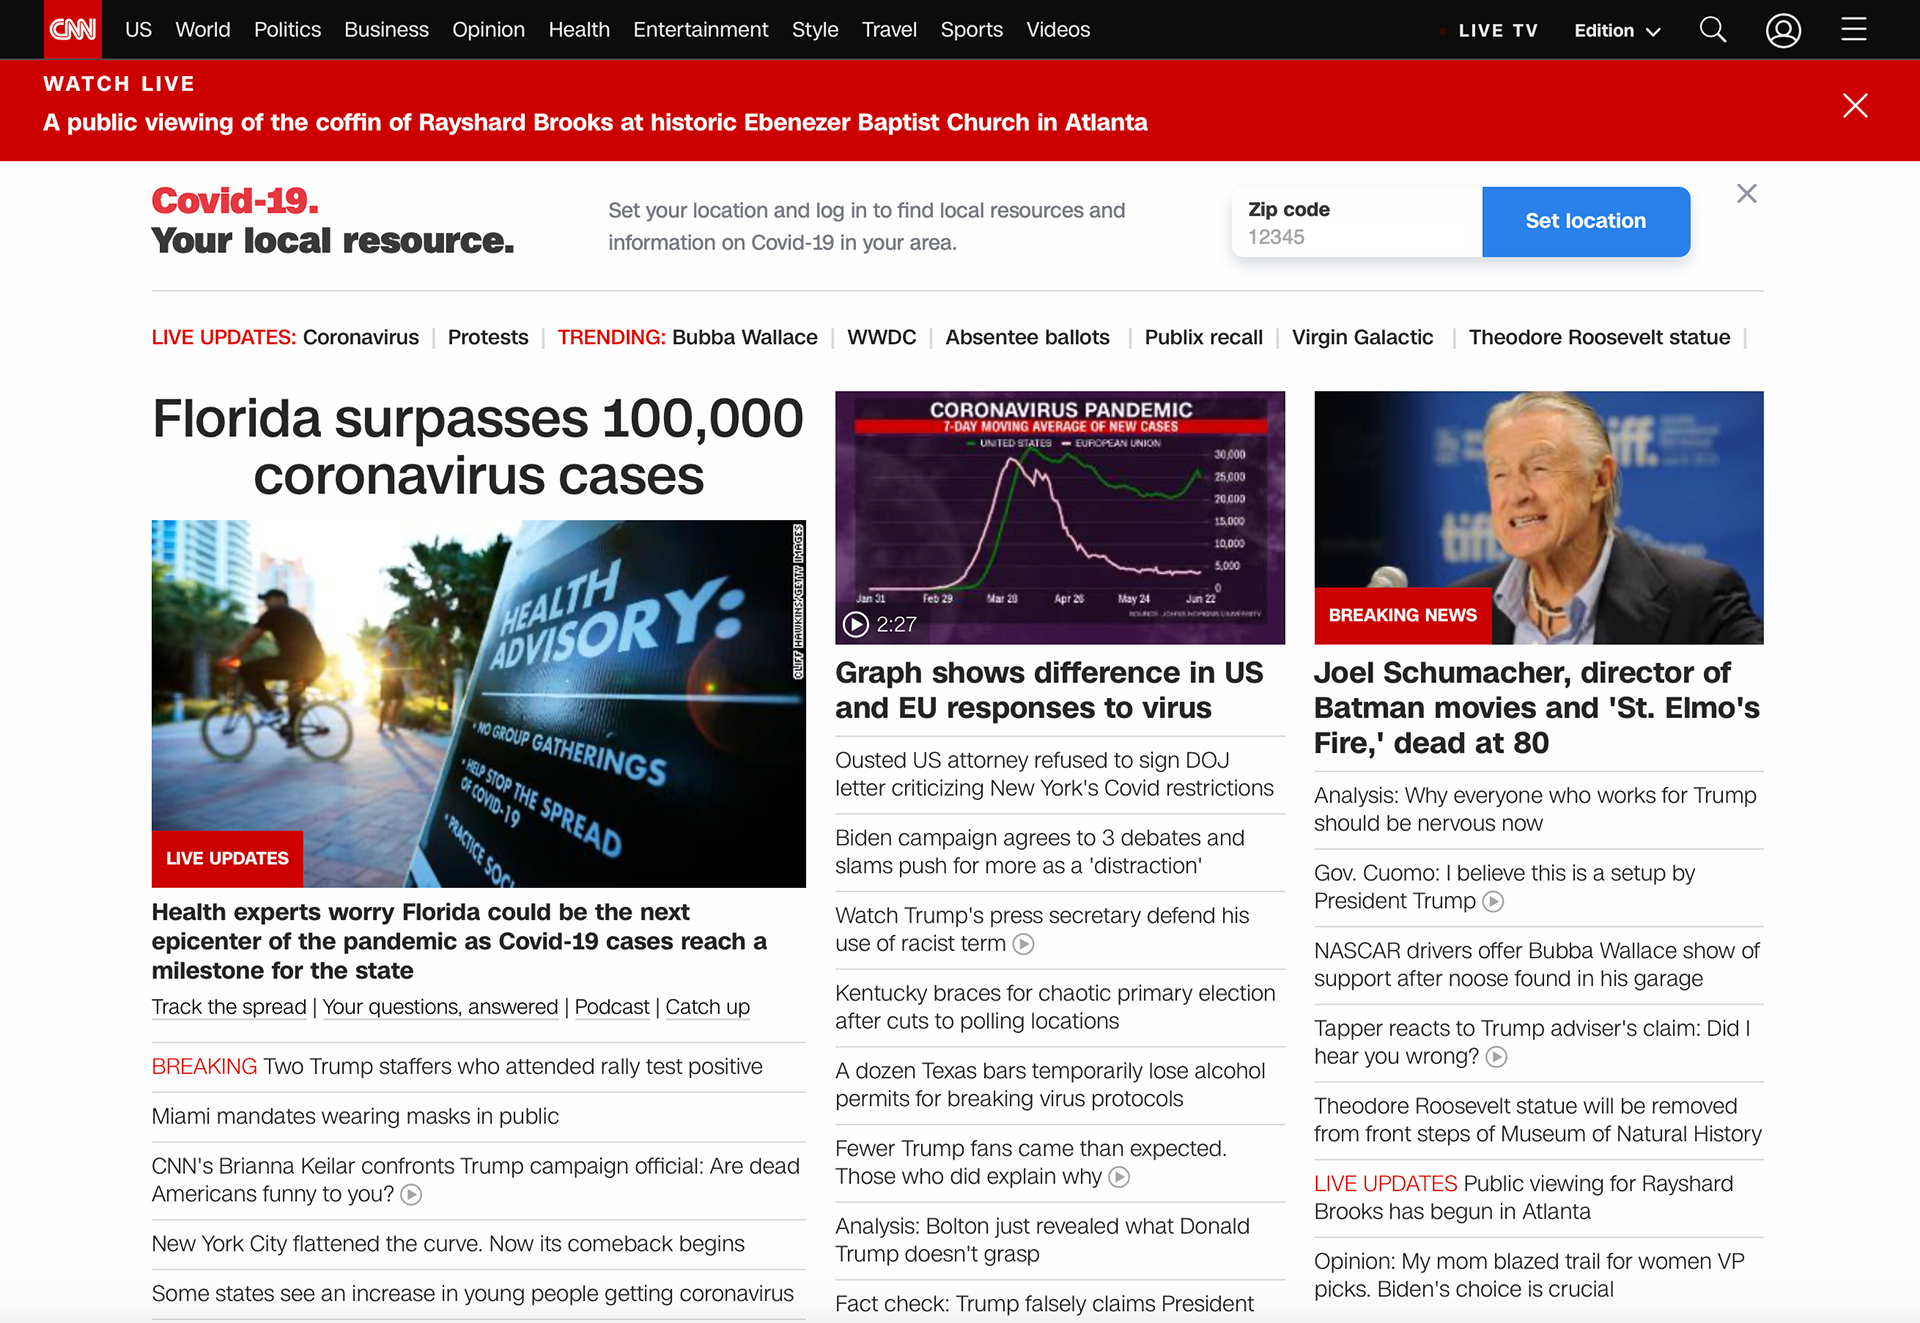Open young people getting coronavirus story
The width and height of the screenshot is (1920, 1323).
pos(472,1294)
